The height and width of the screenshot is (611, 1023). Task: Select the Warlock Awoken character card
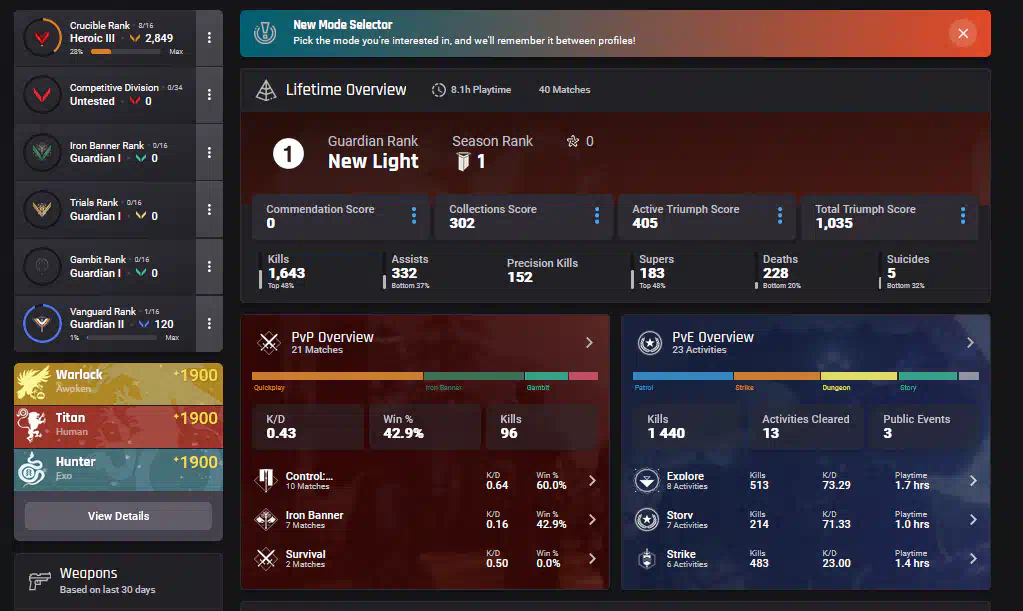tap(118, 383)
